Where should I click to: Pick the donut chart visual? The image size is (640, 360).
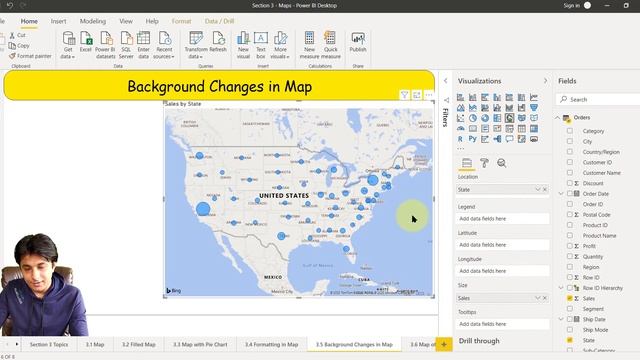click(x=485, y=118)
